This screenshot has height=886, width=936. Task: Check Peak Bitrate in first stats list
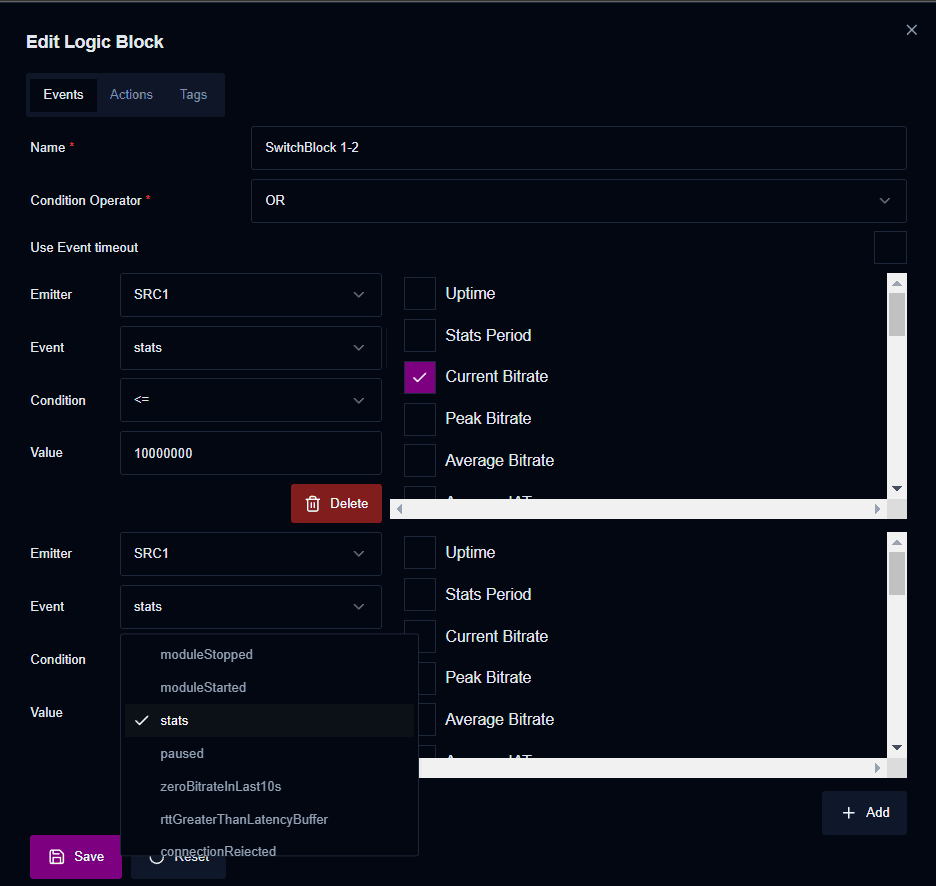pos(420,419)
